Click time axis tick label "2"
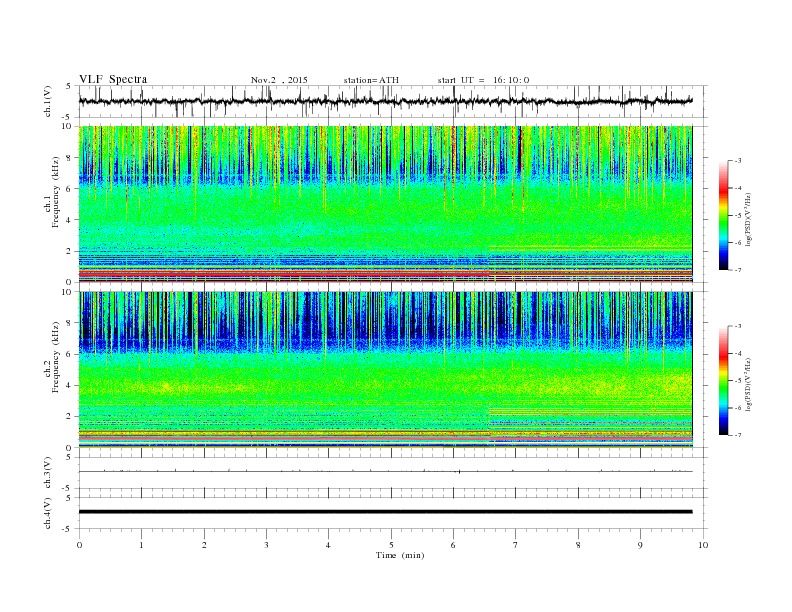This screenshot has height=612, width=792. pos(204,545)
